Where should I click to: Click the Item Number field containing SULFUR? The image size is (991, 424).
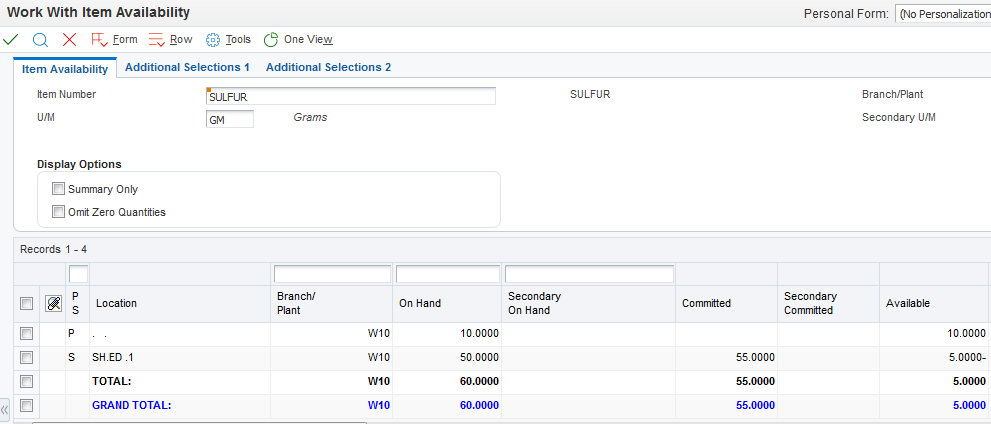(350, 96)
